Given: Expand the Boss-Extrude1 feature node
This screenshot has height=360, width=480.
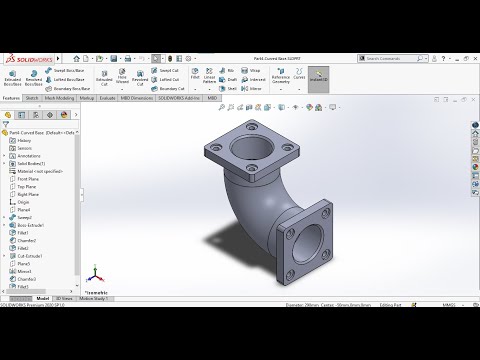Looking at the screenshot, I should pyautogui.click(x=4, y=225).
